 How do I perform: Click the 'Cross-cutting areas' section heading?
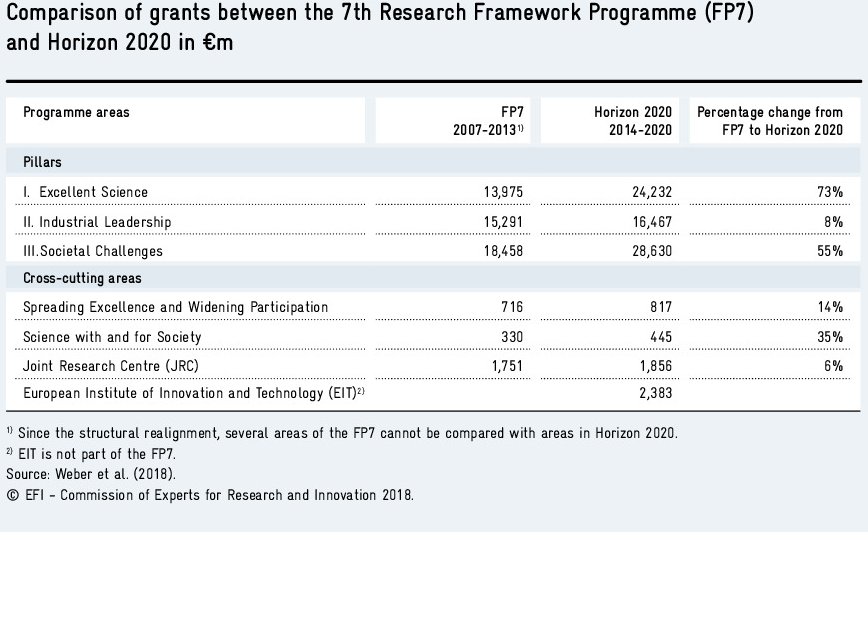(x=82, y=278)
